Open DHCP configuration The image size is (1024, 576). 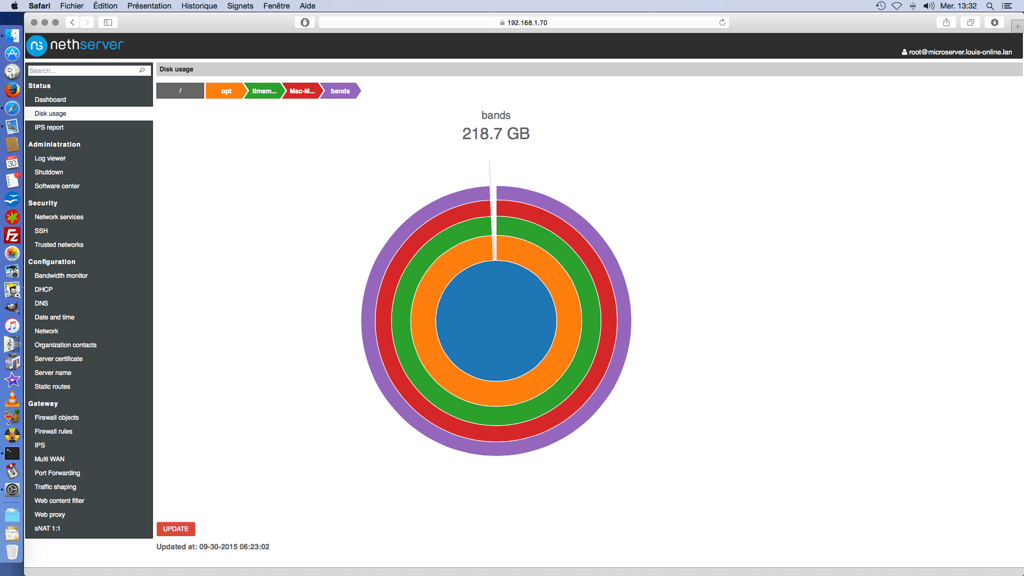click(x=44, y=289)
